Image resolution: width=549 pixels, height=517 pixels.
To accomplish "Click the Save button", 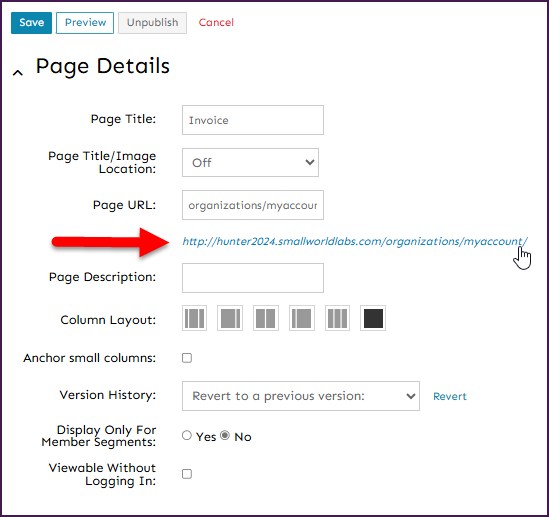I will point(32,23).
